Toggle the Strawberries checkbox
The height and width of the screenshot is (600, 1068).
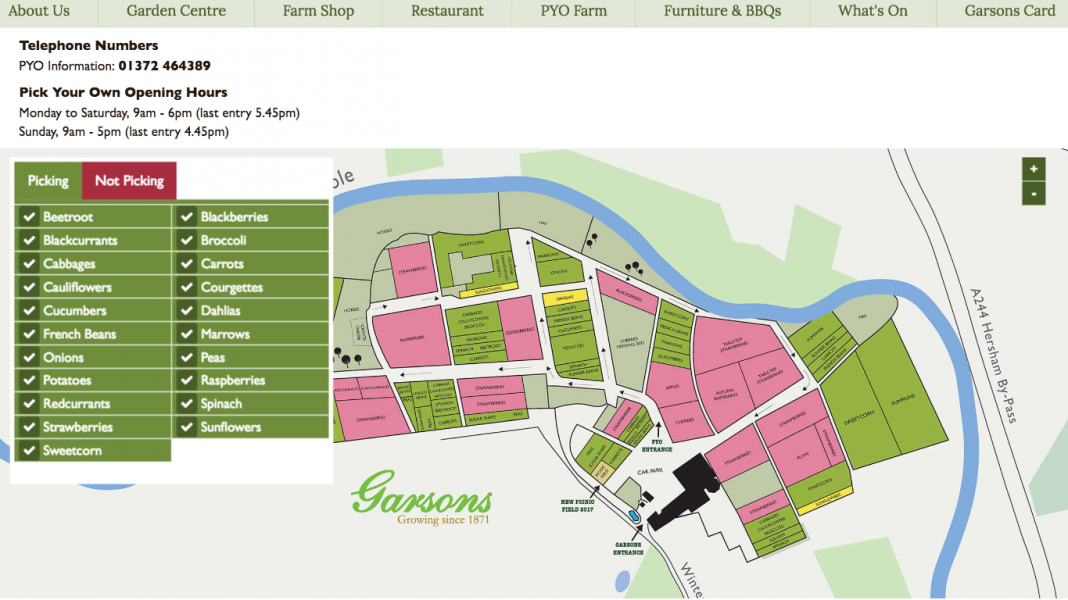29,427
